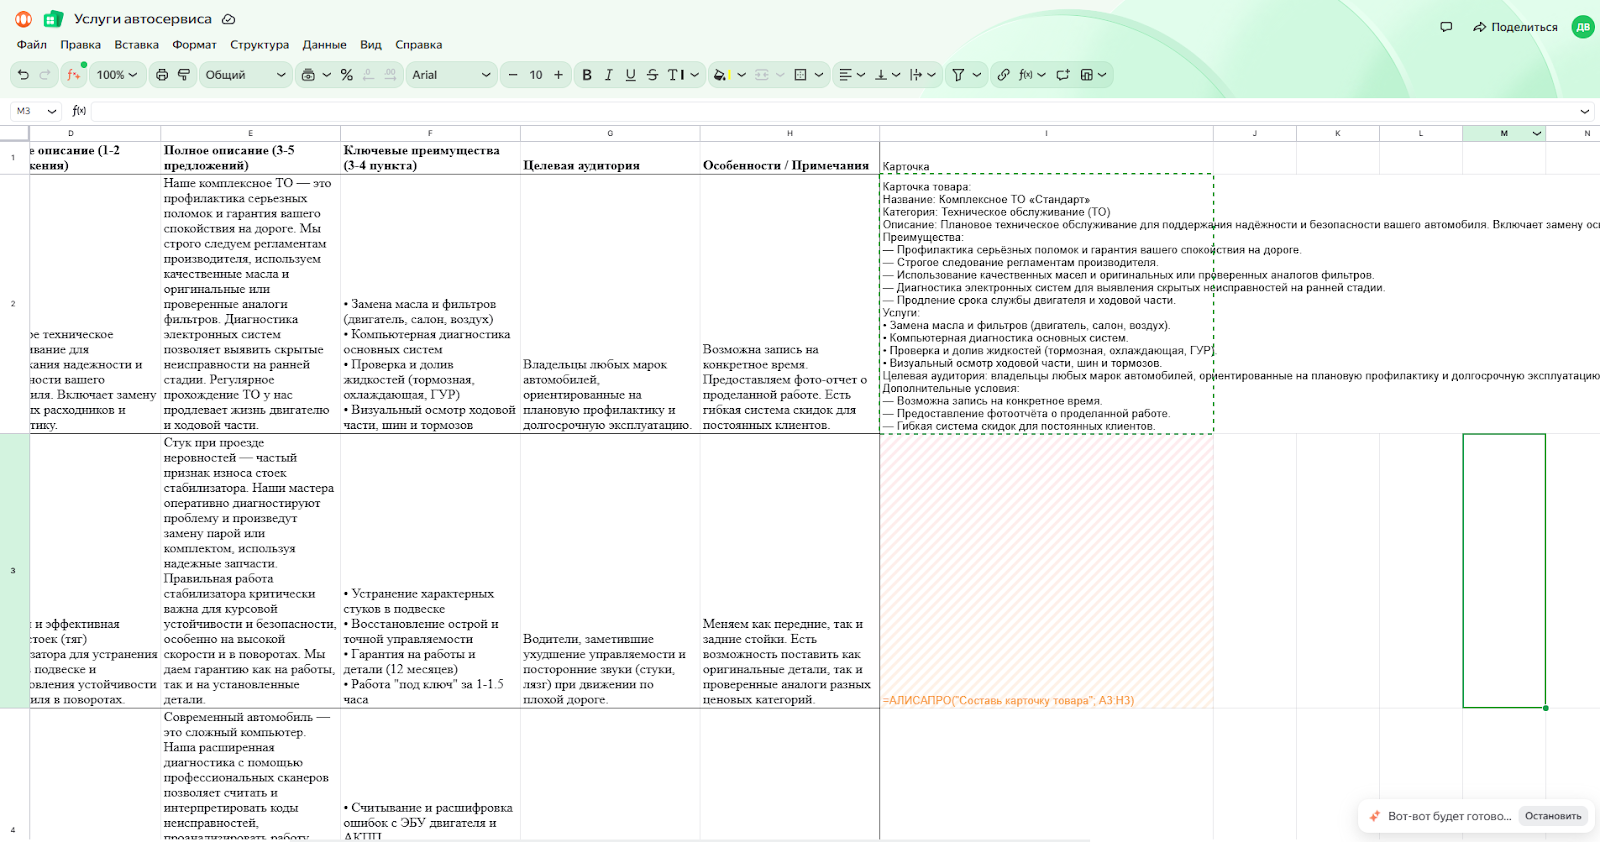Open the fill color bucket swatch
Viewport: 1600px width, 842px height.
click(x=721, y=75)
